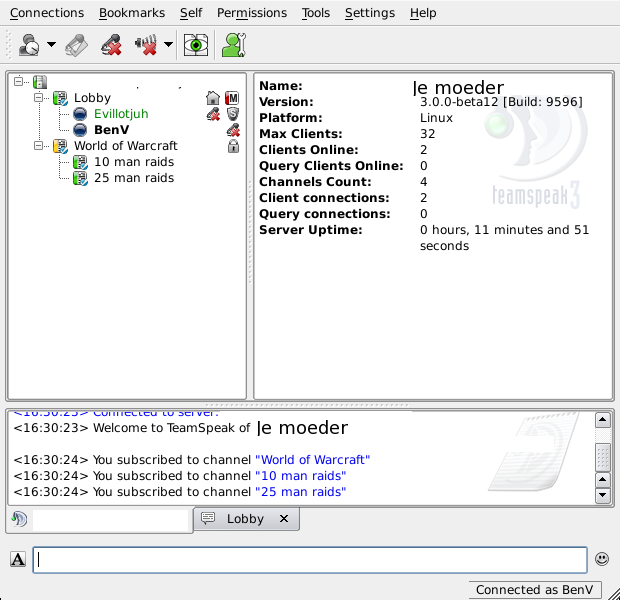Click the lower scroll-up arrow in chat scrollbar

[603, 480]
